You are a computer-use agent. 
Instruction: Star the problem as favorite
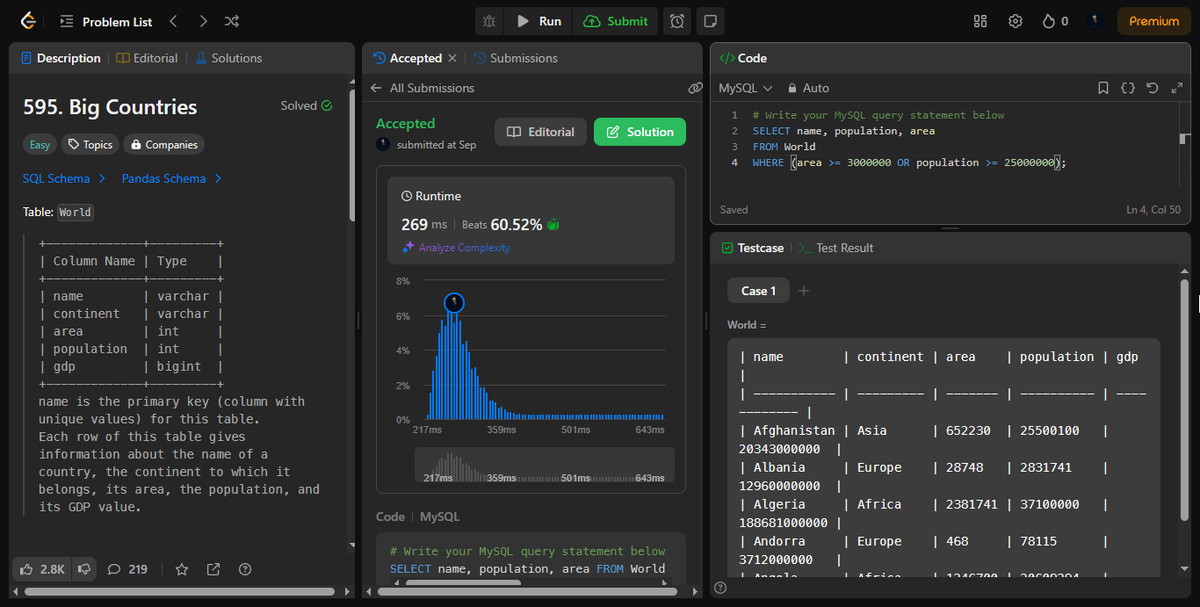[181, 569]
